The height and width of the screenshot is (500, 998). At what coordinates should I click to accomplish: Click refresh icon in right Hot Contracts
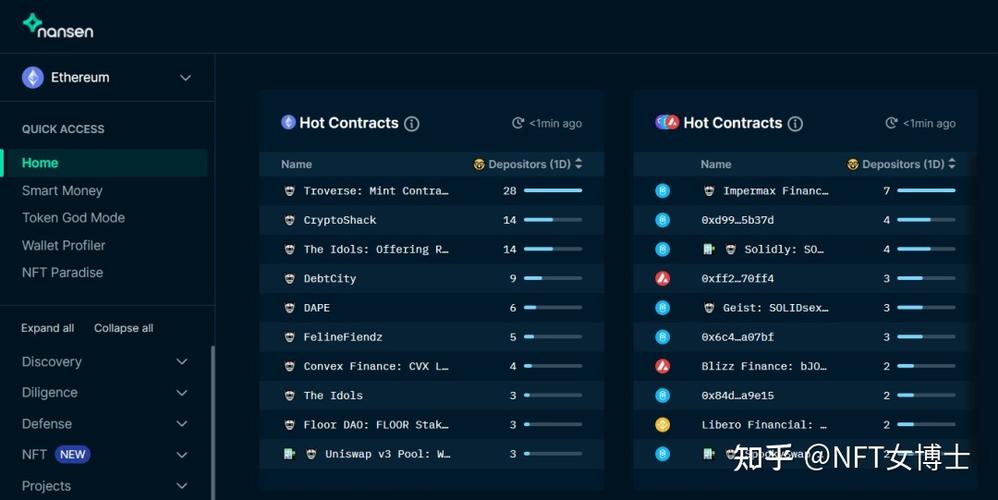pyautogui.click(x=892, y=123)
